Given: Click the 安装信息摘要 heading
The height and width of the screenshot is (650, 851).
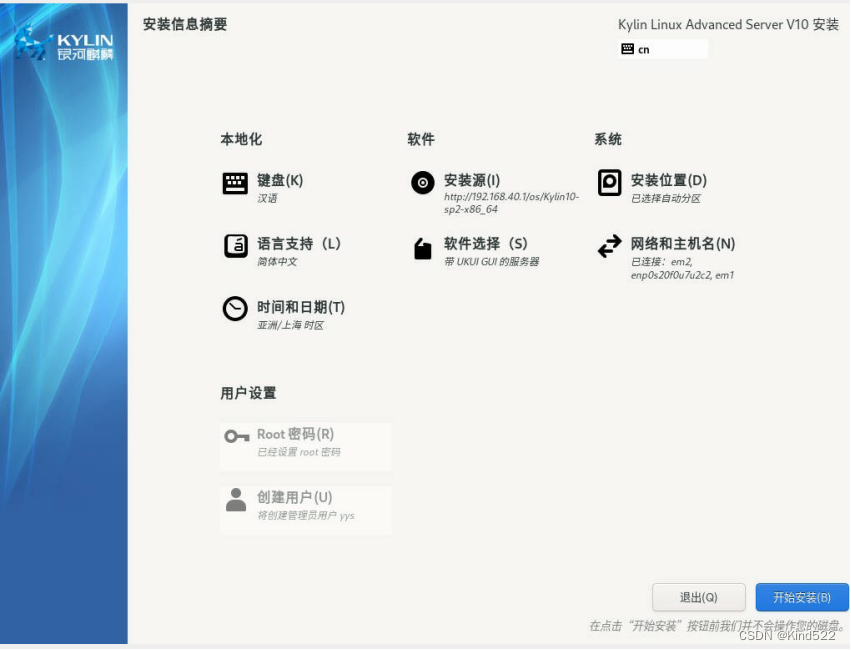Looking at the screenshot, I should [185, 24].
